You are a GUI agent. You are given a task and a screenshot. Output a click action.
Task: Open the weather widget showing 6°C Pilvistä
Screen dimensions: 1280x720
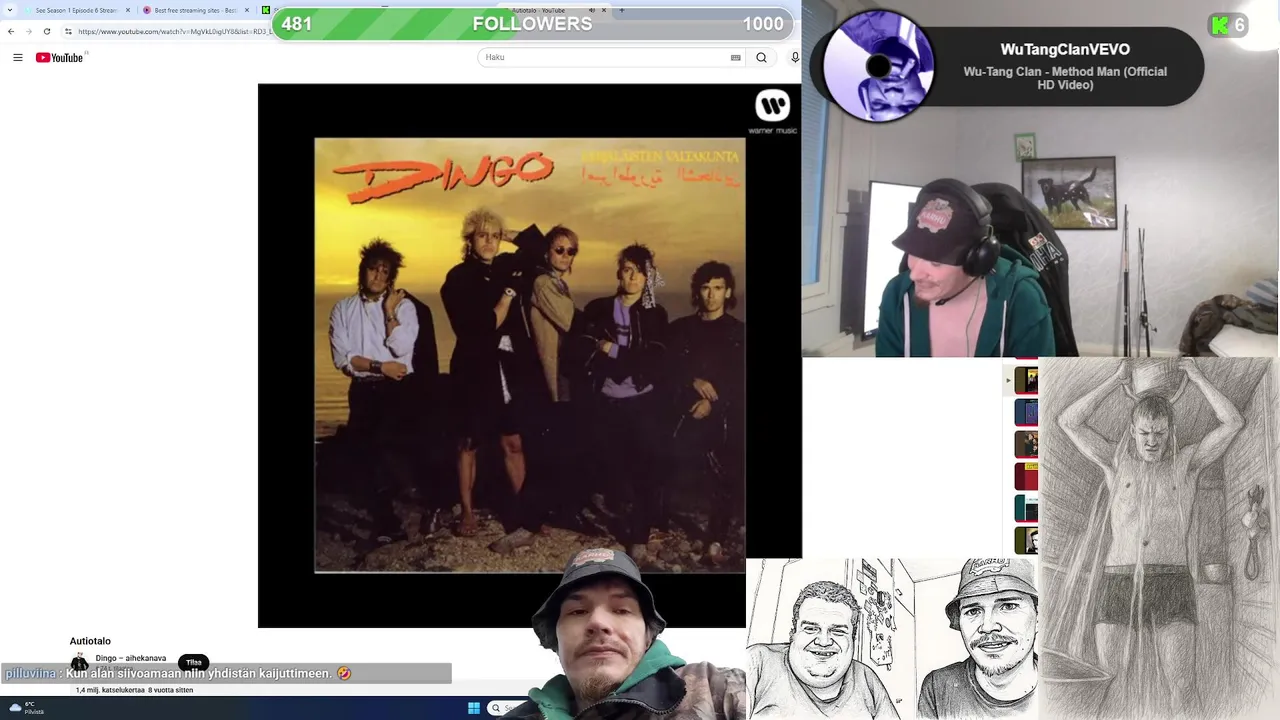click(27, 708)
